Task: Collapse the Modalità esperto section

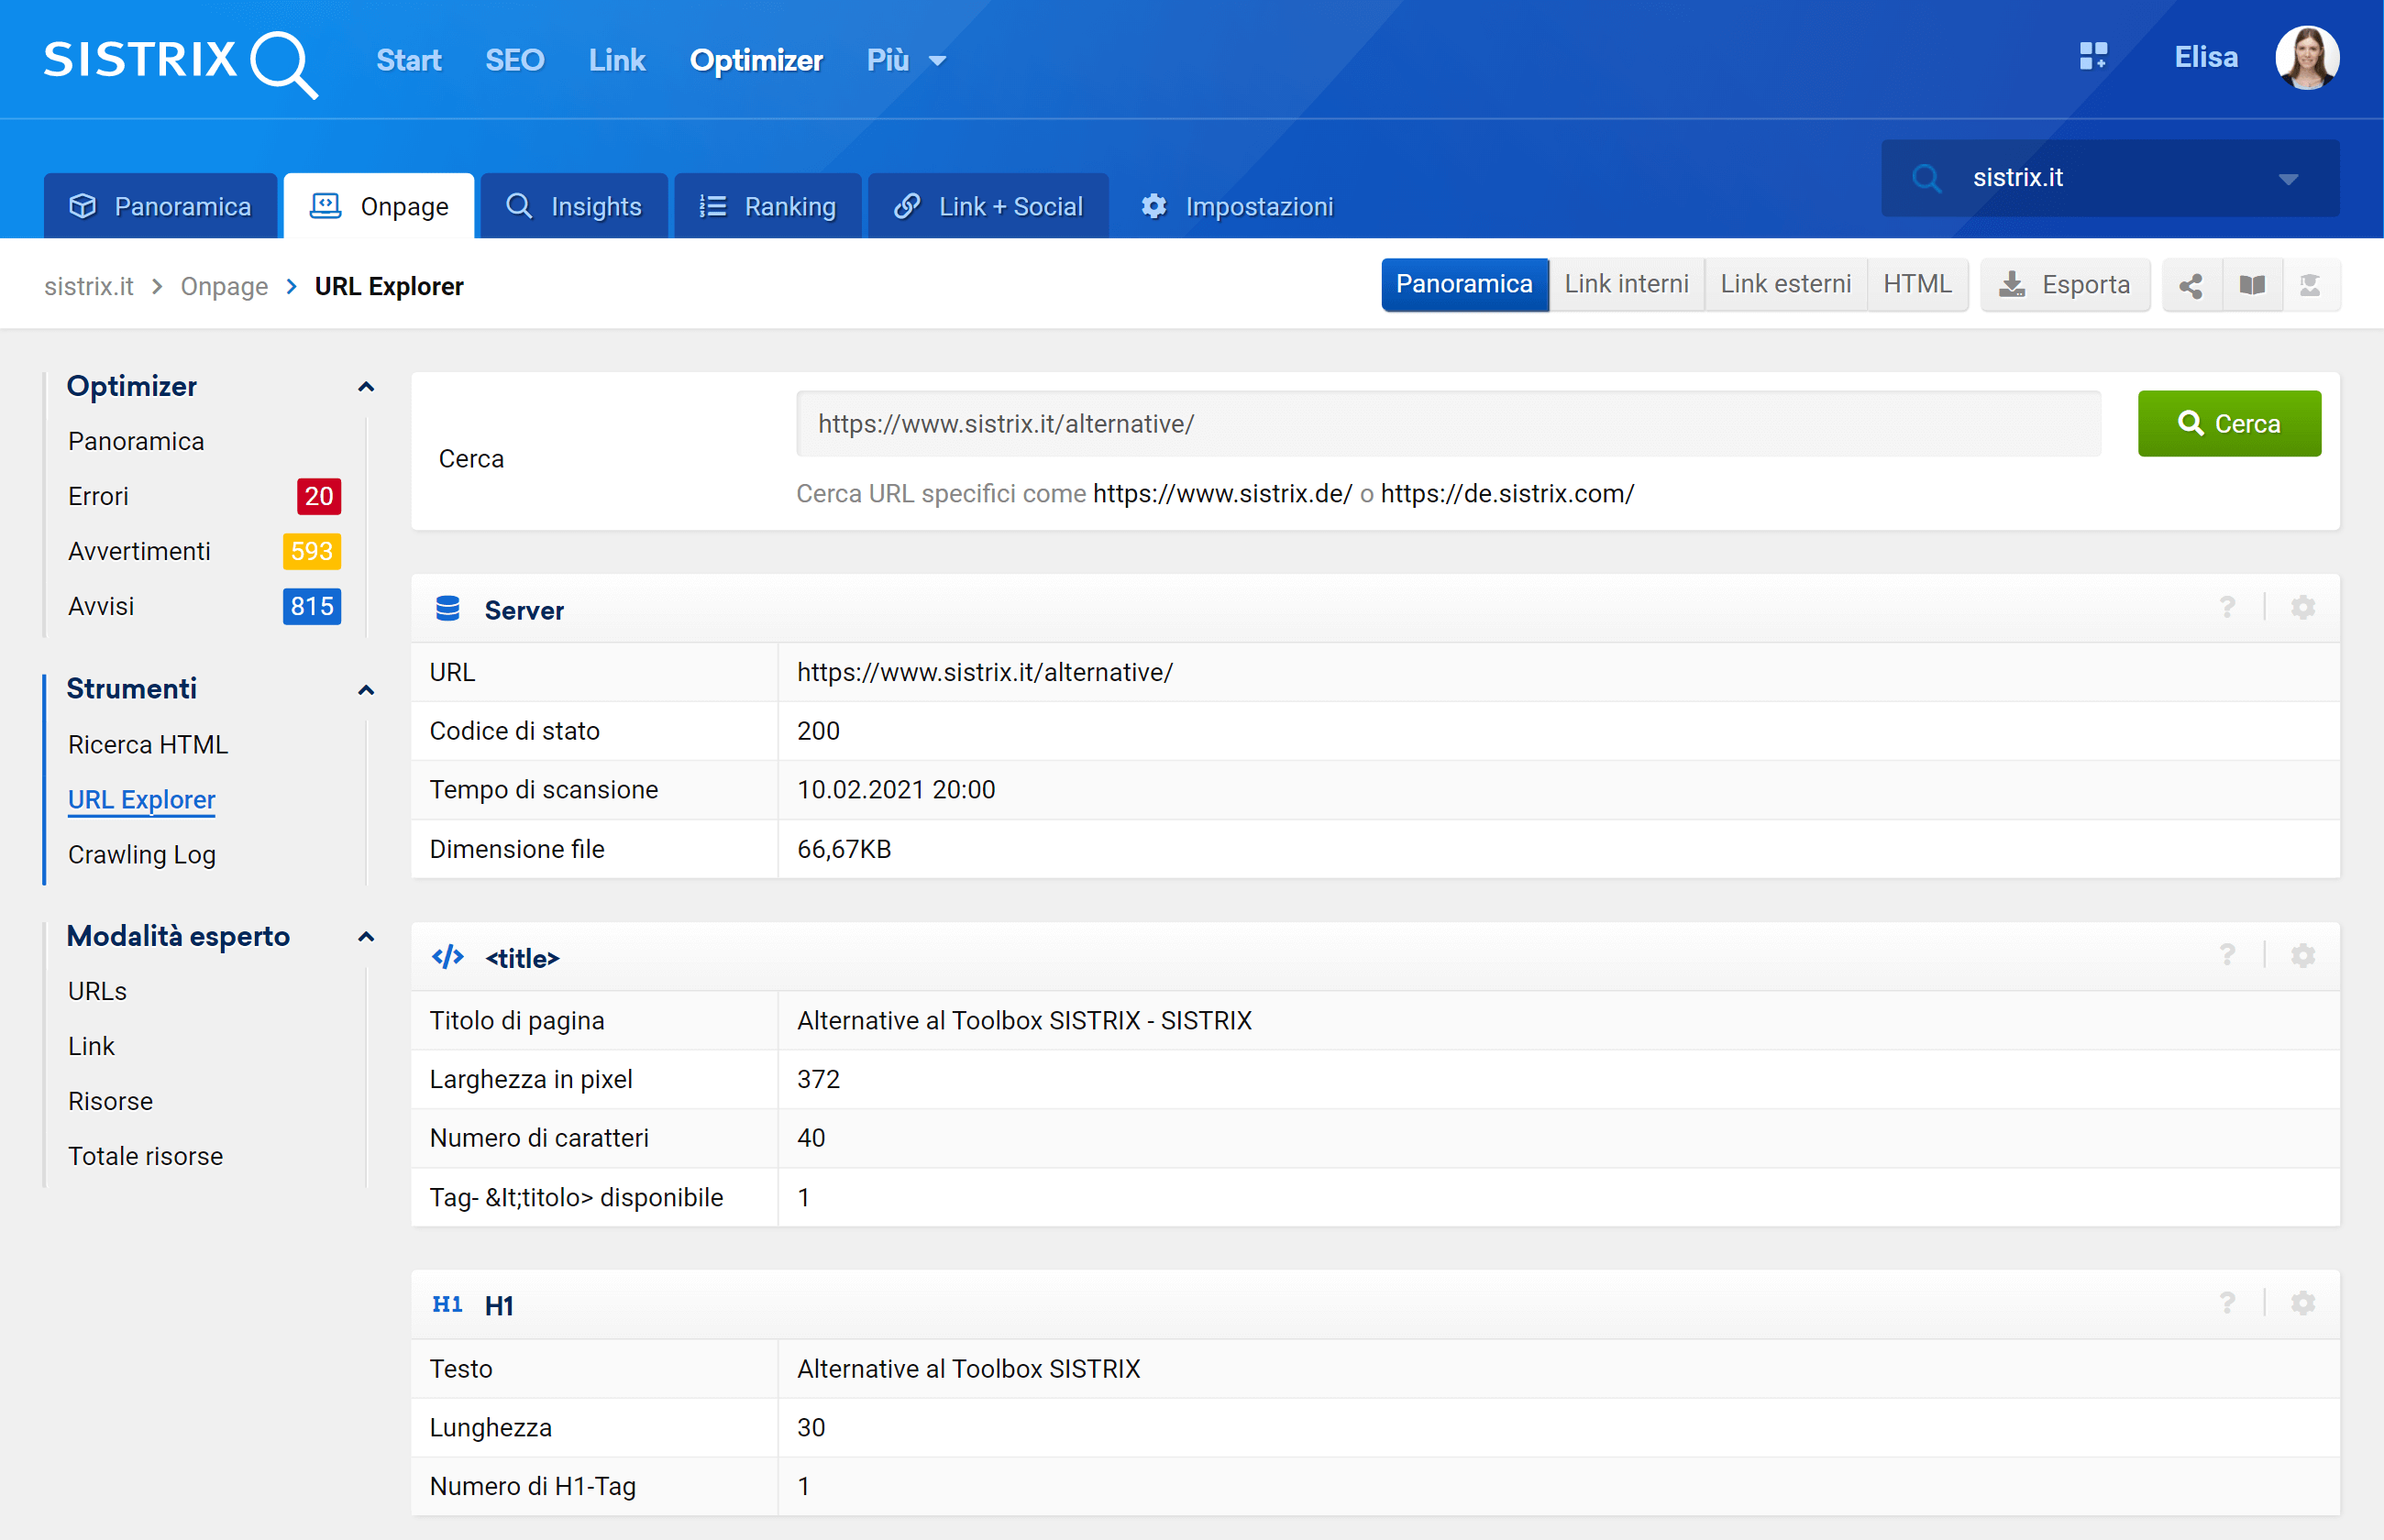Action: pos(366,937)
